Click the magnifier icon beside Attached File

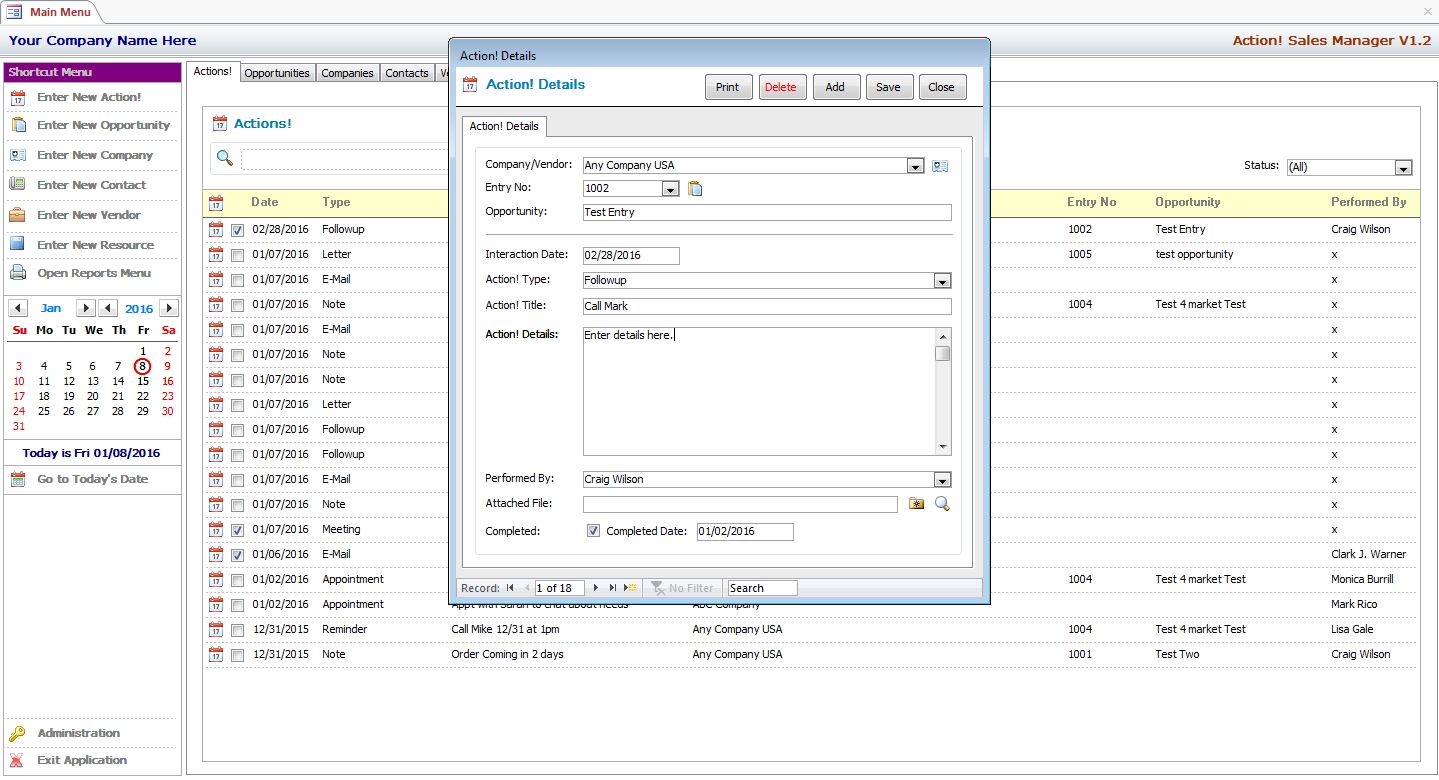click(x=942, y=504)
